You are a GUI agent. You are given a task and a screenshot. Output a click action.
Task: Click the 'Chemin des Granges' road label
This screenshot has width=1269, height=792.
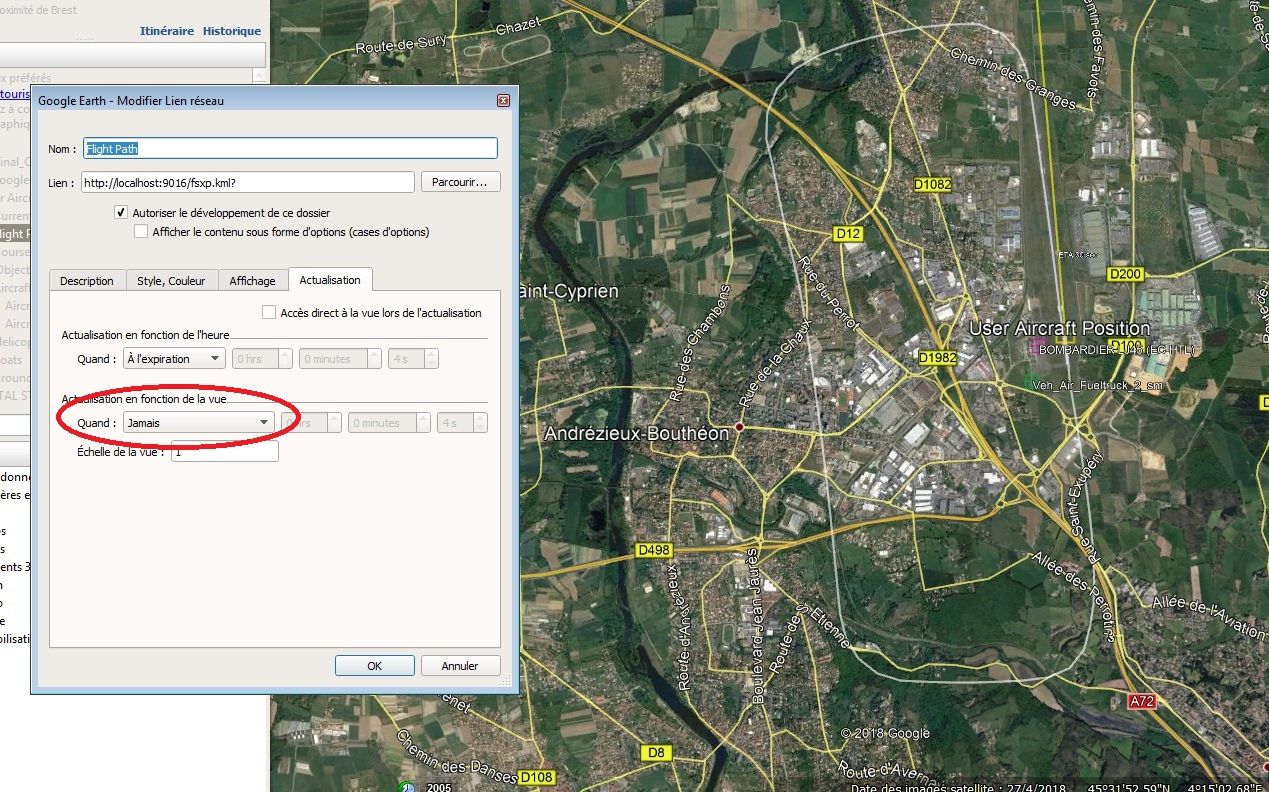(x=1011, y=79)
